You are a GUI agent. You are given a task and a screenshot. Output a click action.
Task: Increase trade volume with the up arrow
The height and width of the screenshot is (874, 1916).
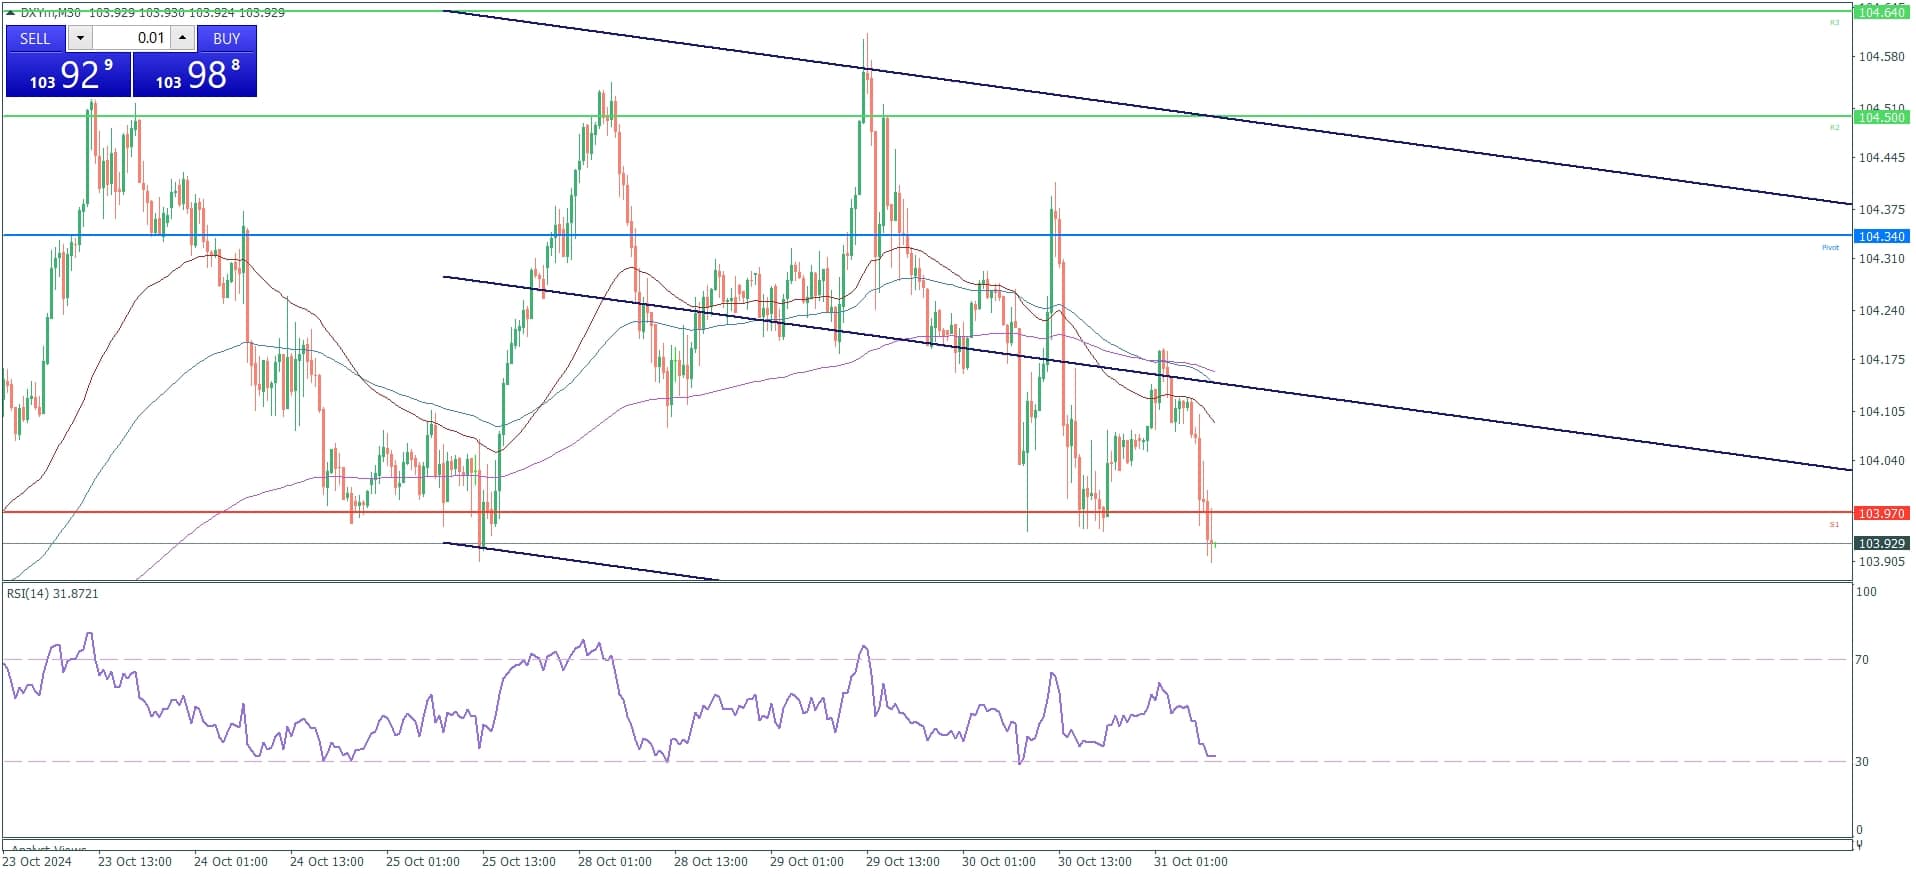[182, 38]
